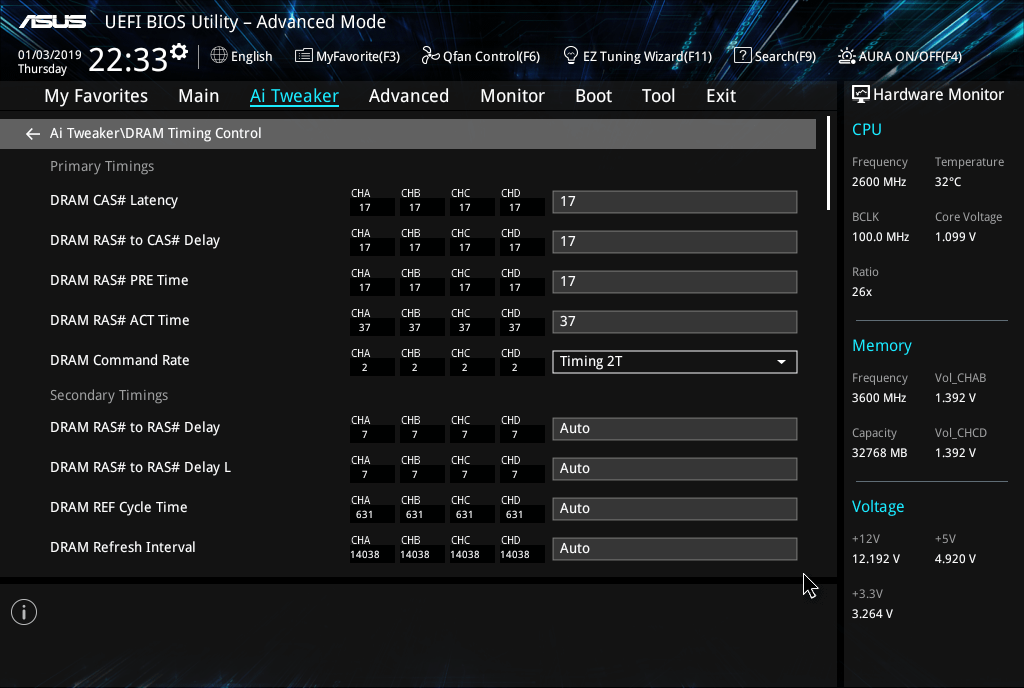Click the Ai Tweaker\DRAM Timing Control breadcrumb
This screenshot has height=688, width=1024.
[x=155, y=133]
